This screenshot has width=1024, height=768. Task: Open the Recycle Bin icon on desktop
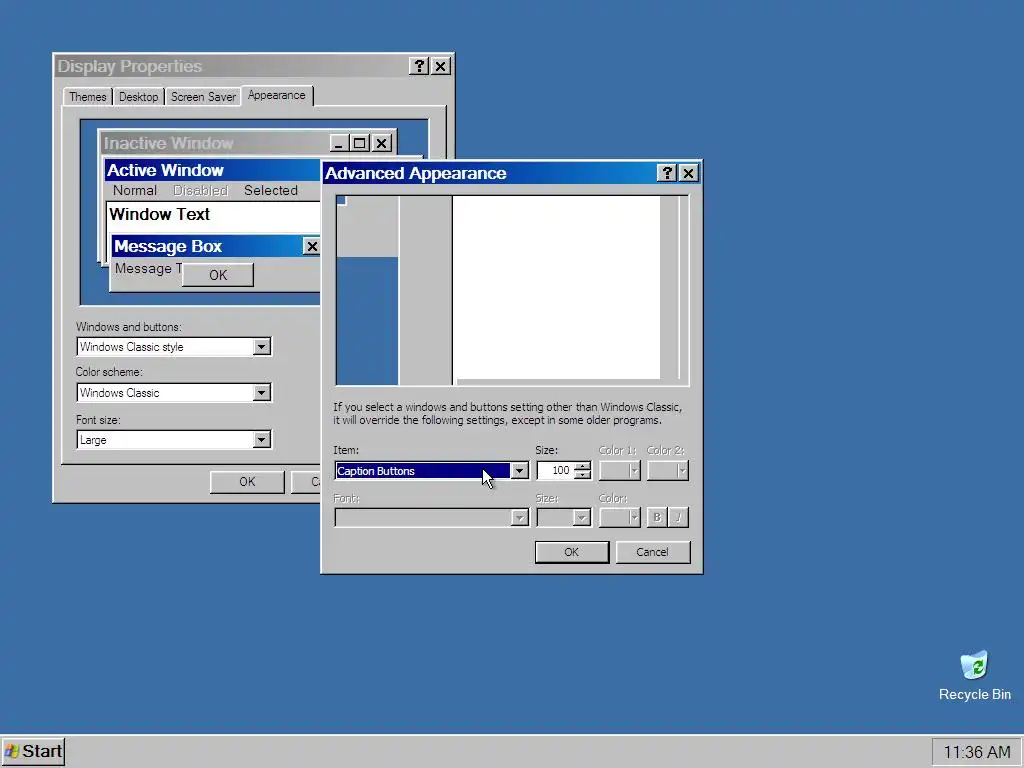point(974,676)
